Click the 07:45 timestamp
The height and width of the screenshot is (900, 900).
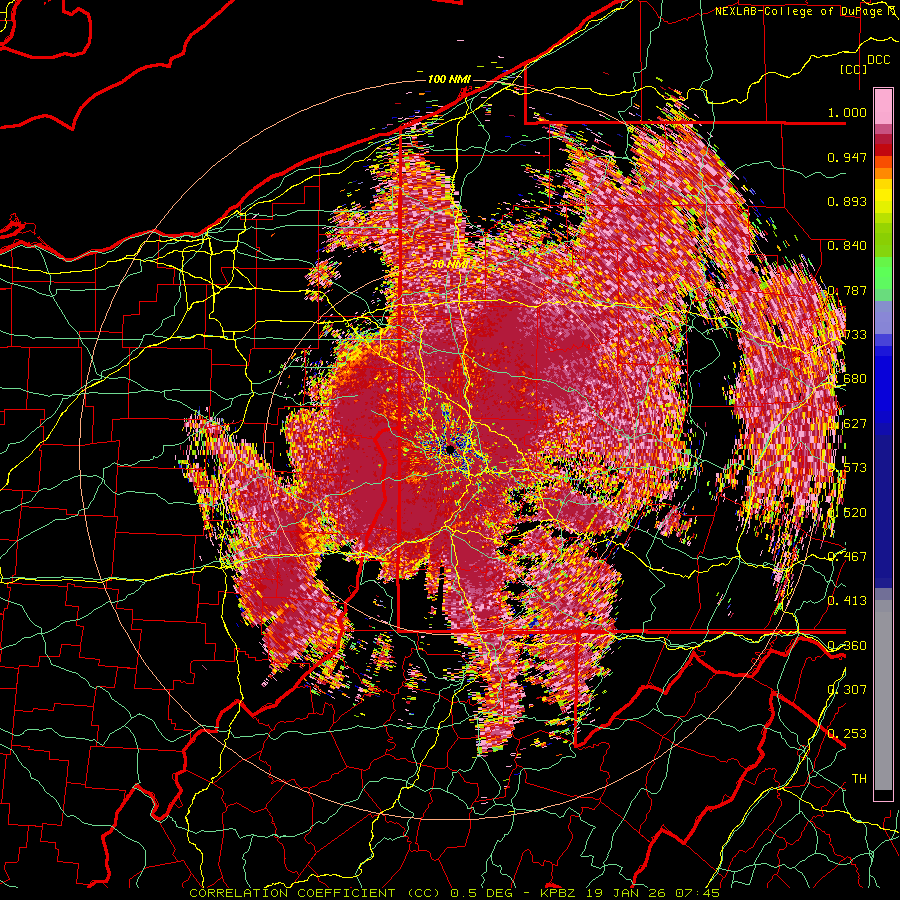point(697,893)
